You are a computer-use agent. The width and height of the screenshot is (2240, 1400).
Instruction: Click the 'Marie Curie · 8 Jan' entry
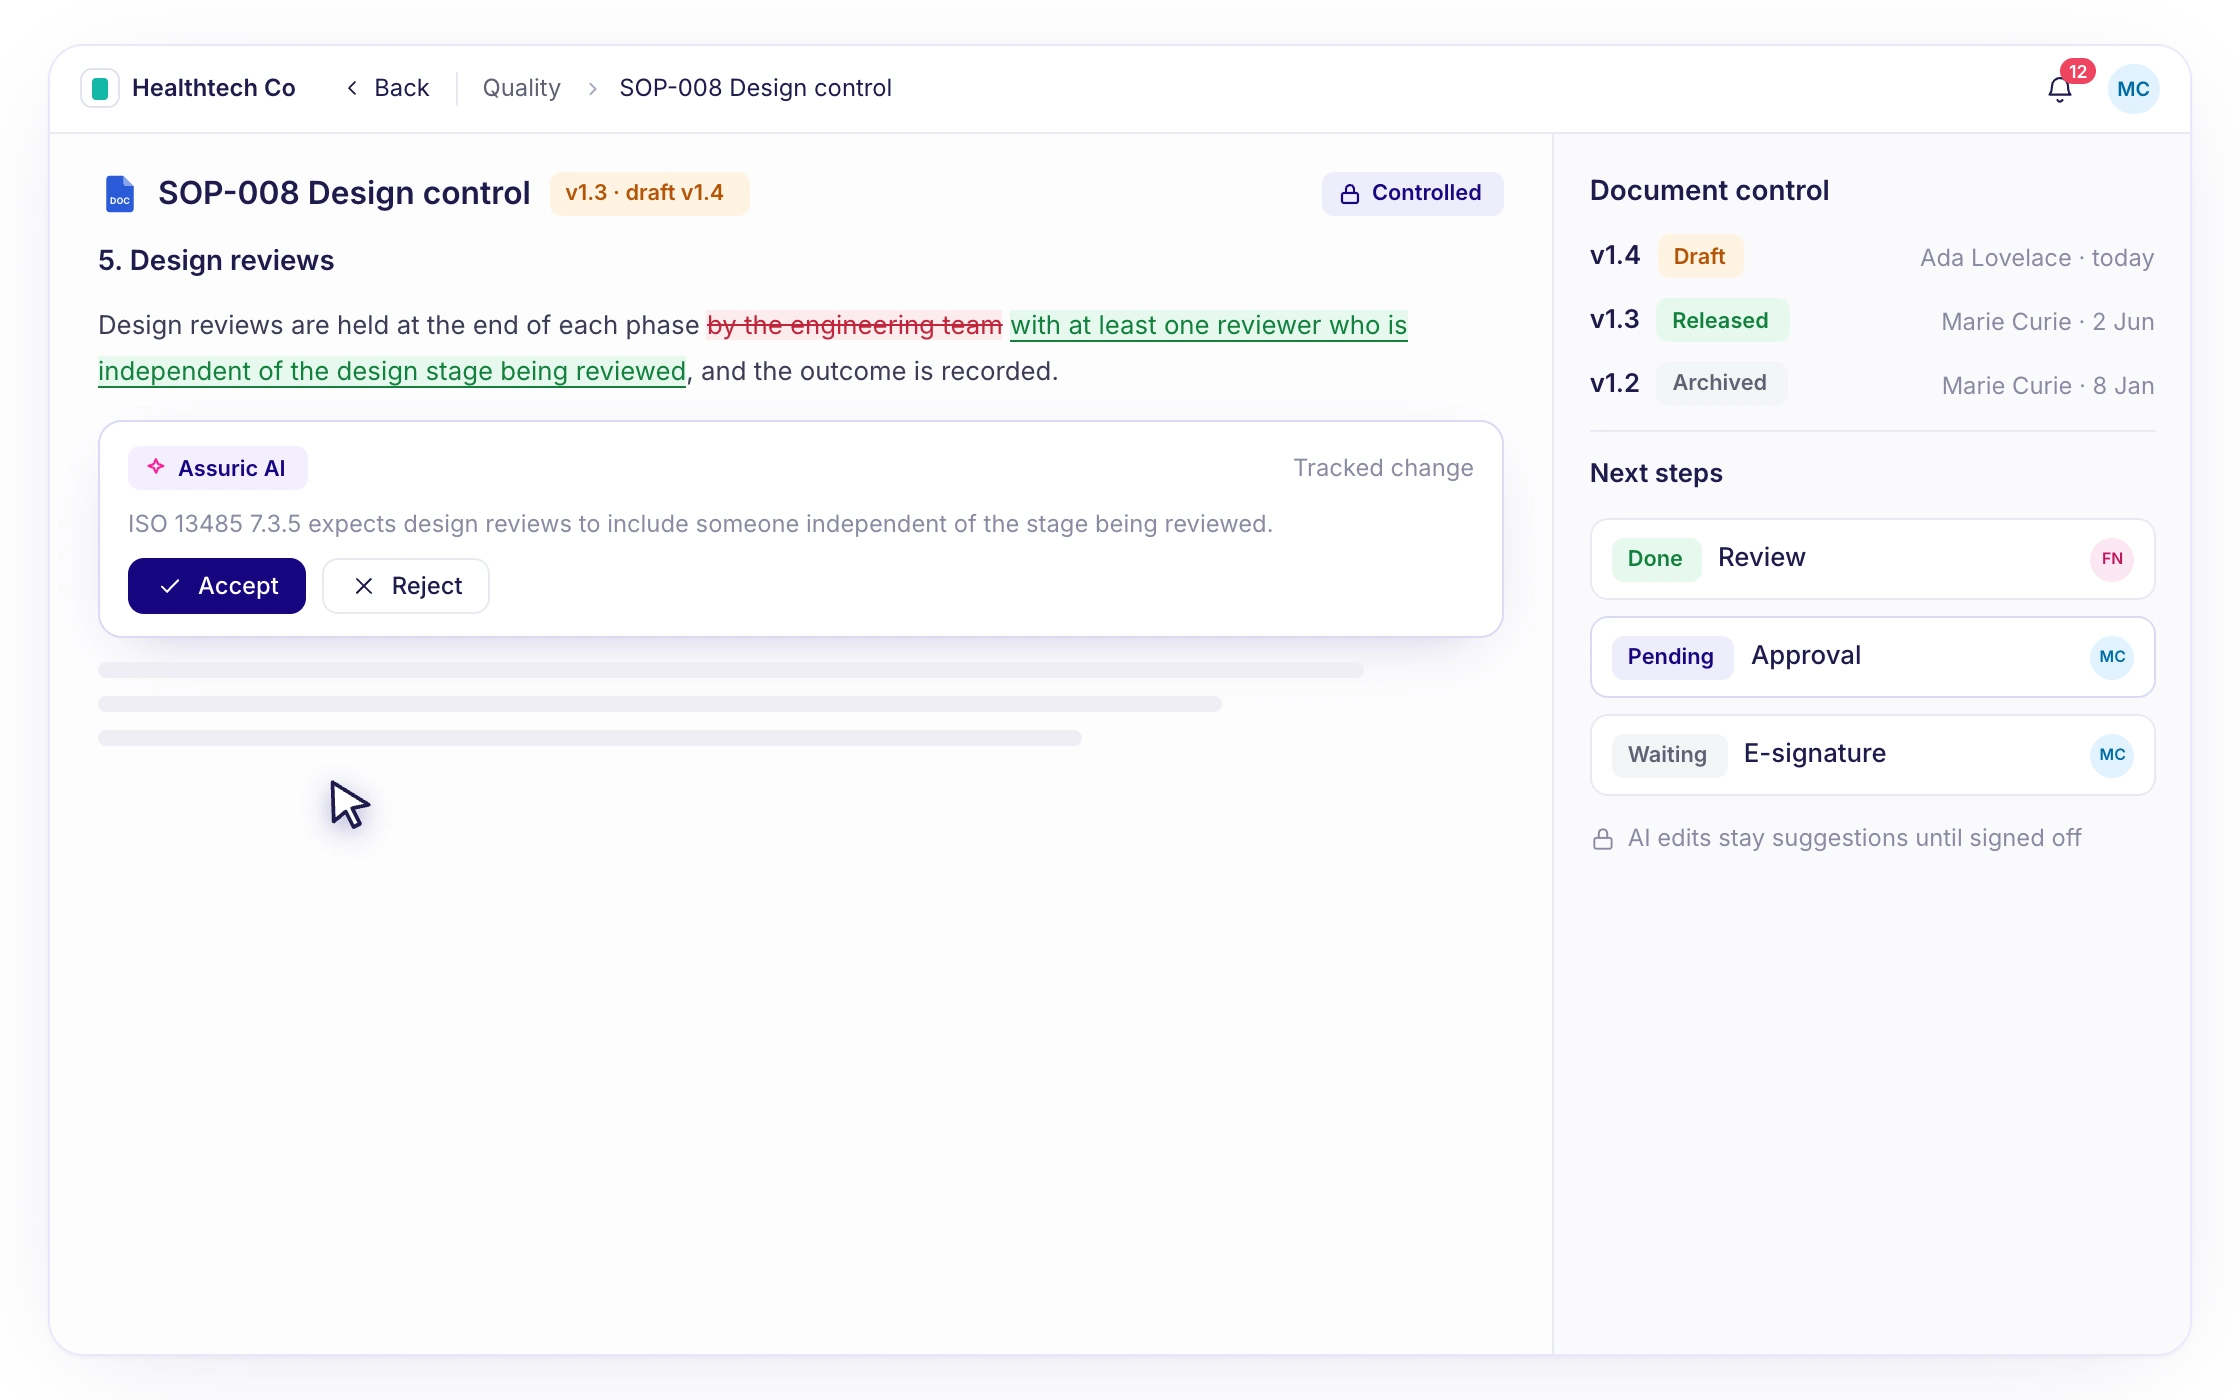[2048, 386]
